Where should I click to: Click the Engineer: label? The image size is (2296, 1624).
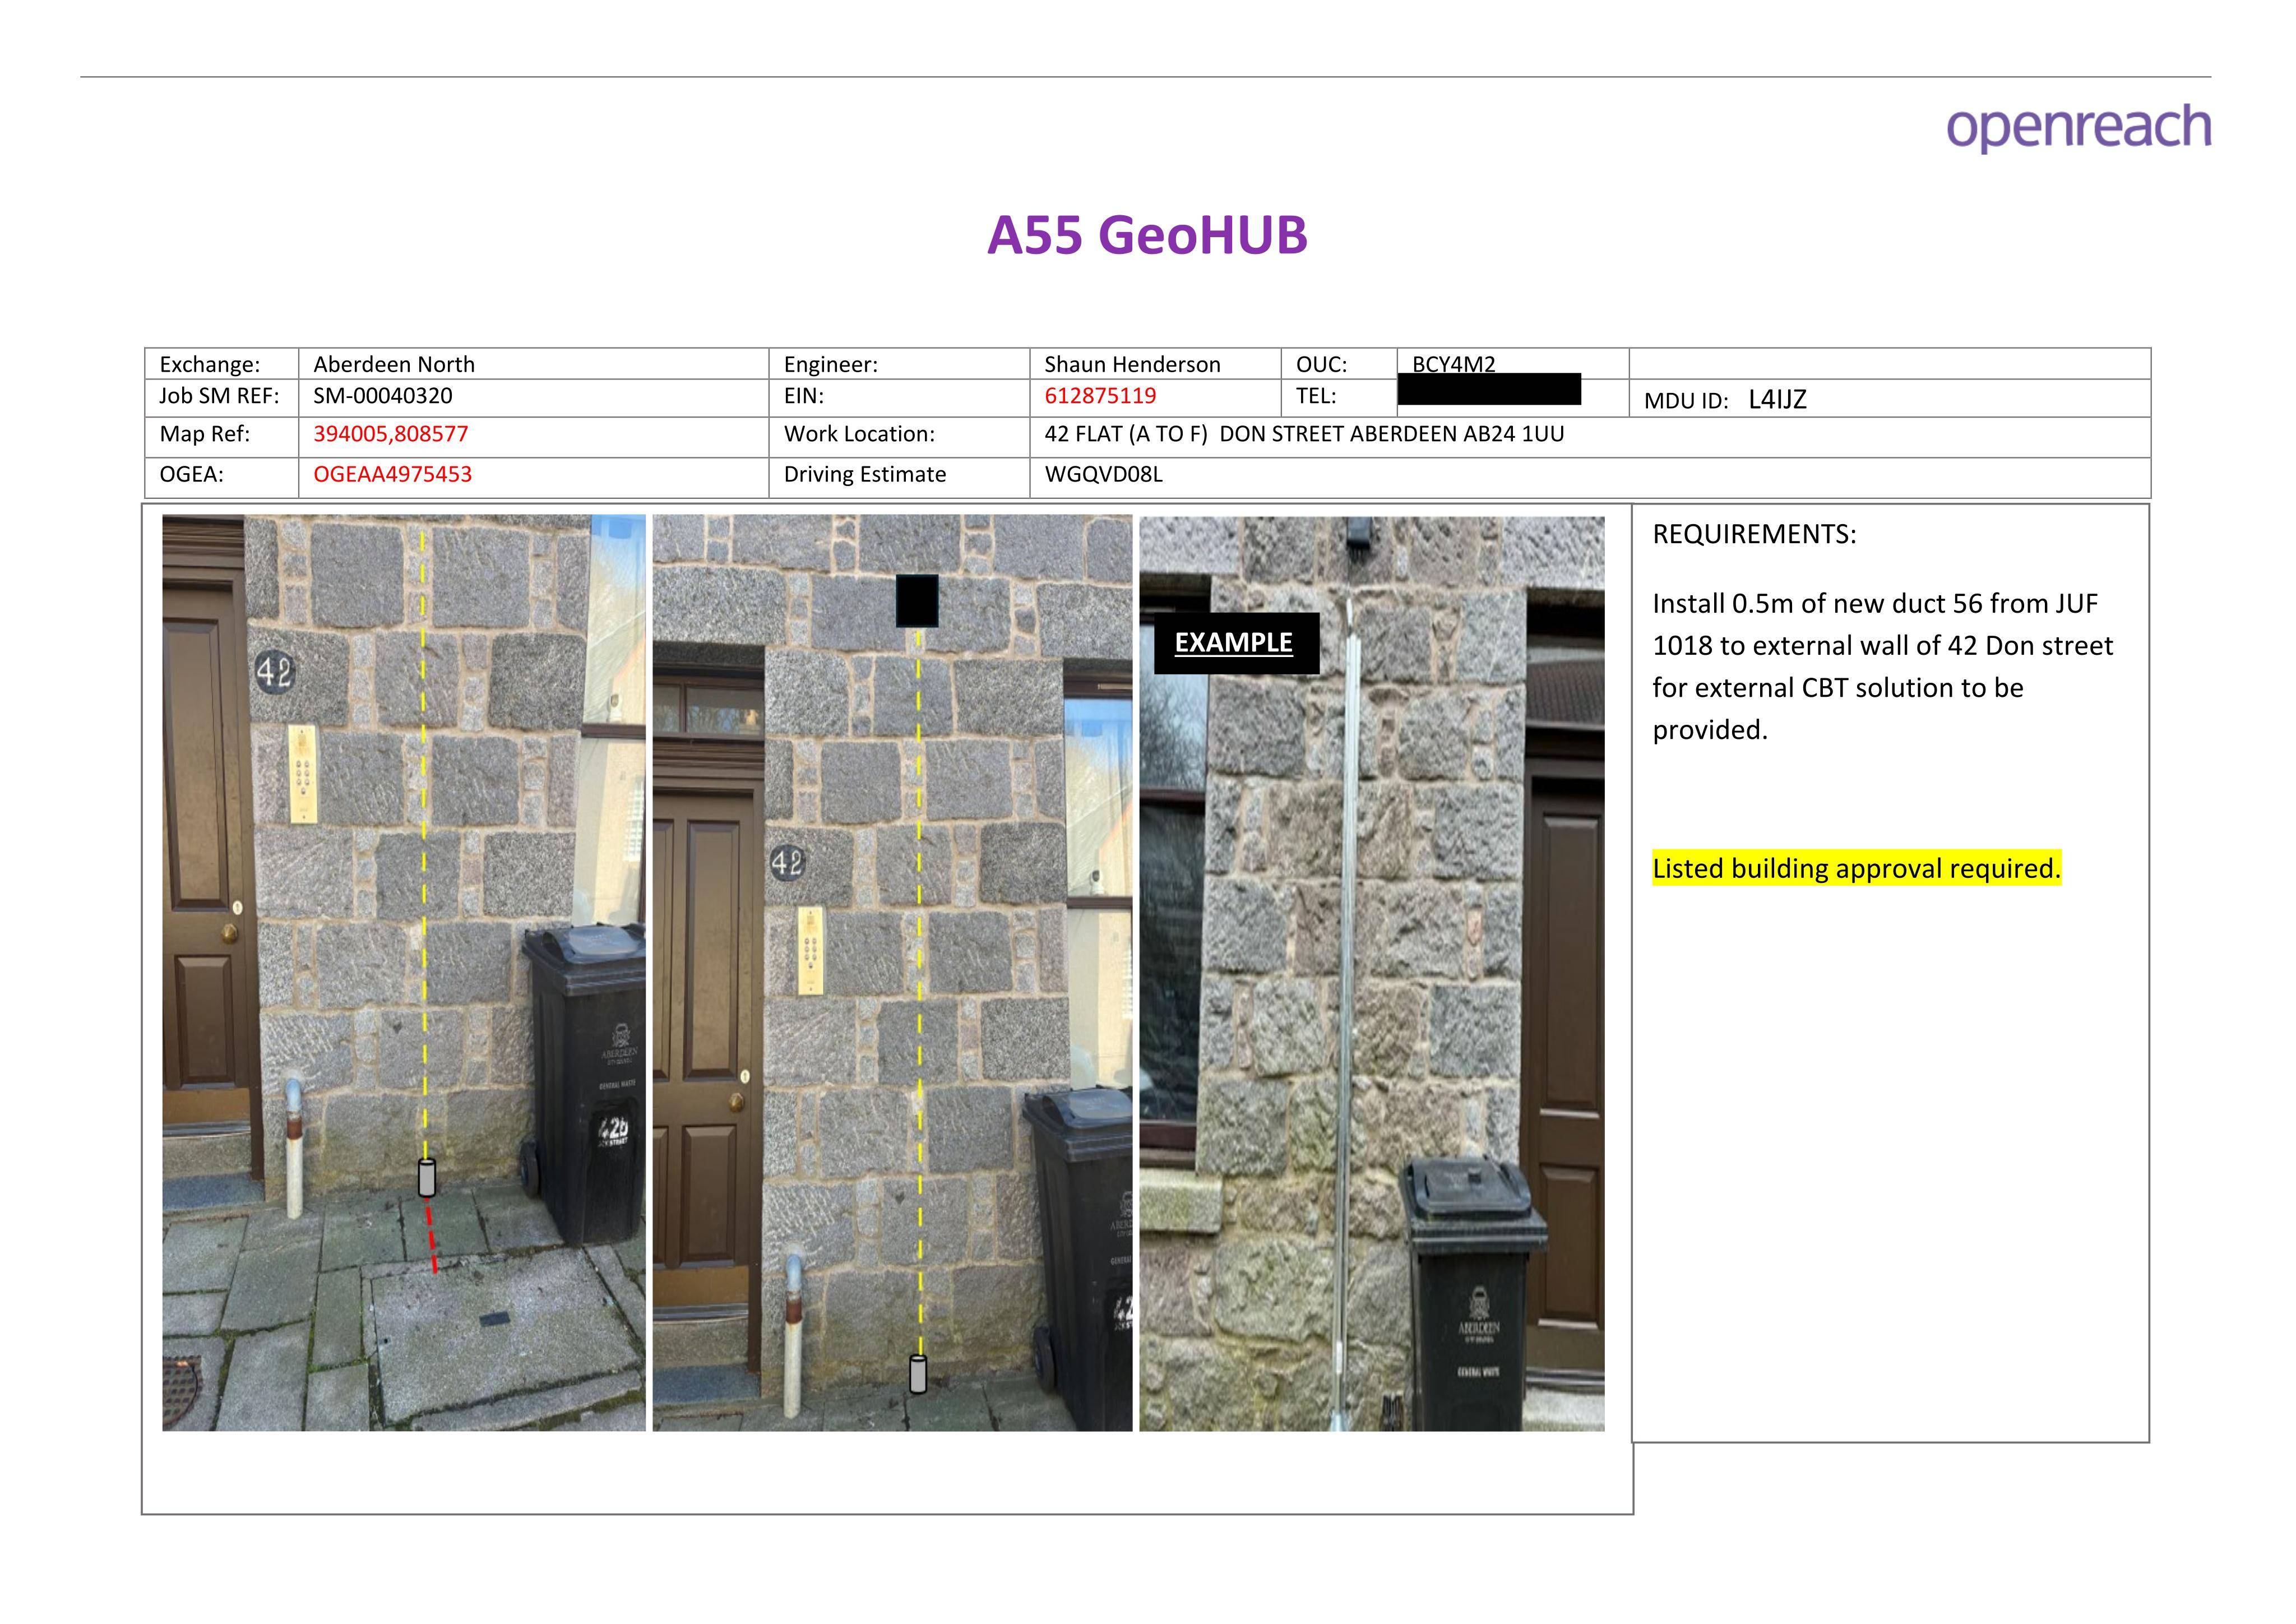(831, 364)
